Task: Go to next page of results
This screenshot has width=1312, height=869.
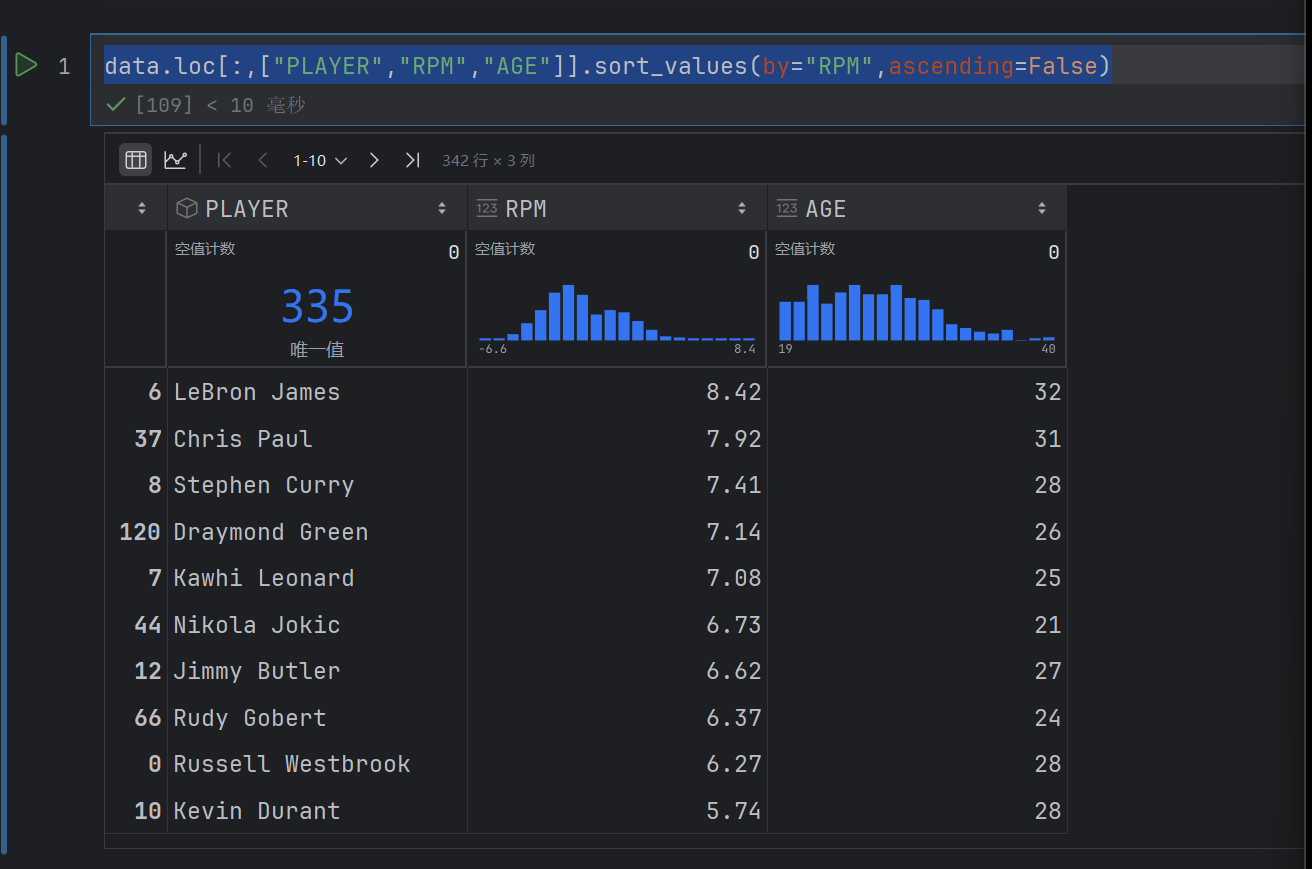Action: click(x=374, y=160)
